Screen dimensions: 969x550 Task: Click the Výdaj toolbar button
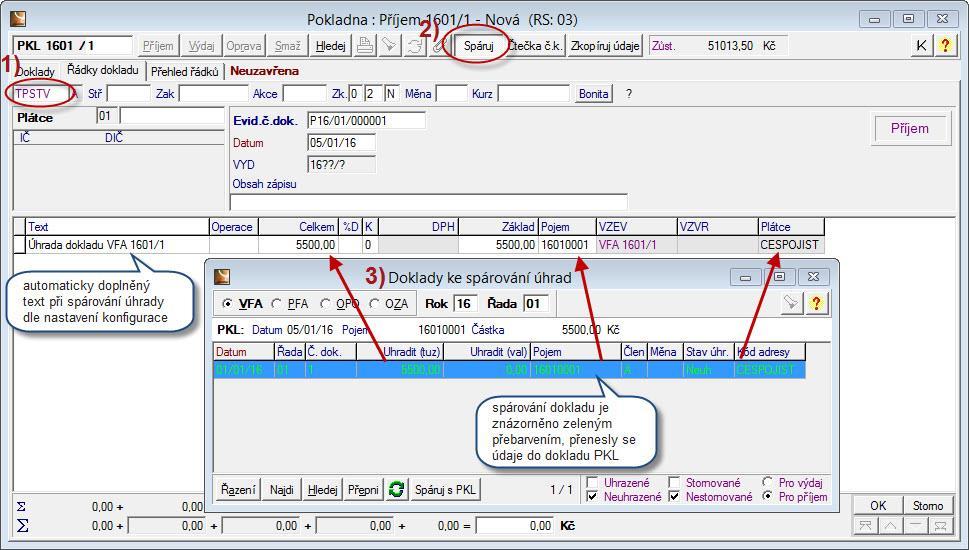coord(201,46)
